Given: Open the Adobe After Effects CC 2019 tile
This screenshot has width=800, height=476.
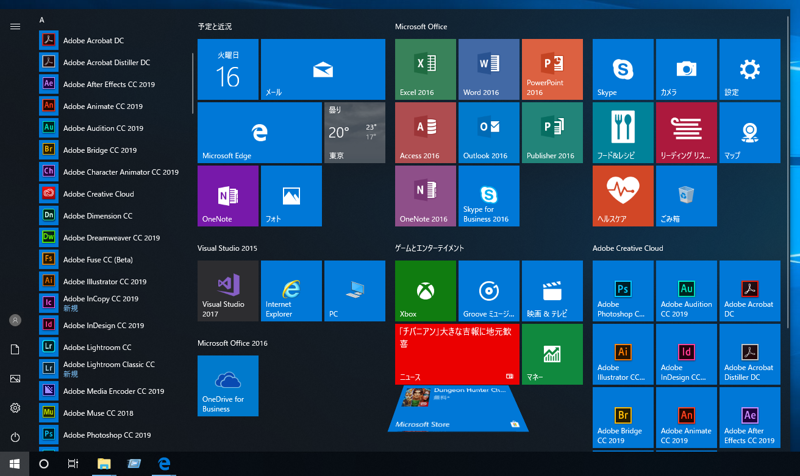Looking at the screenshot, I should pos(749,417).
